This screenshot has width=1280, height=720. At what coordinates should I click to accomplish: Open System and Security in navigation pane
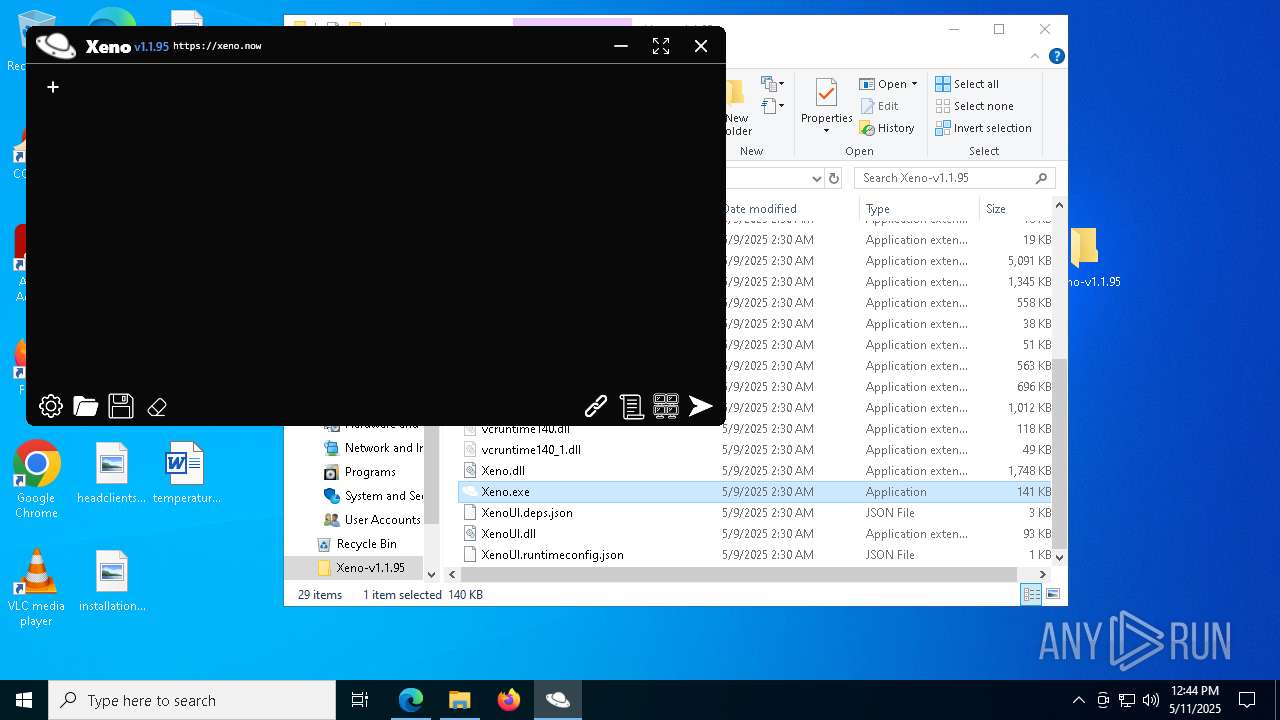coord(383,496)
